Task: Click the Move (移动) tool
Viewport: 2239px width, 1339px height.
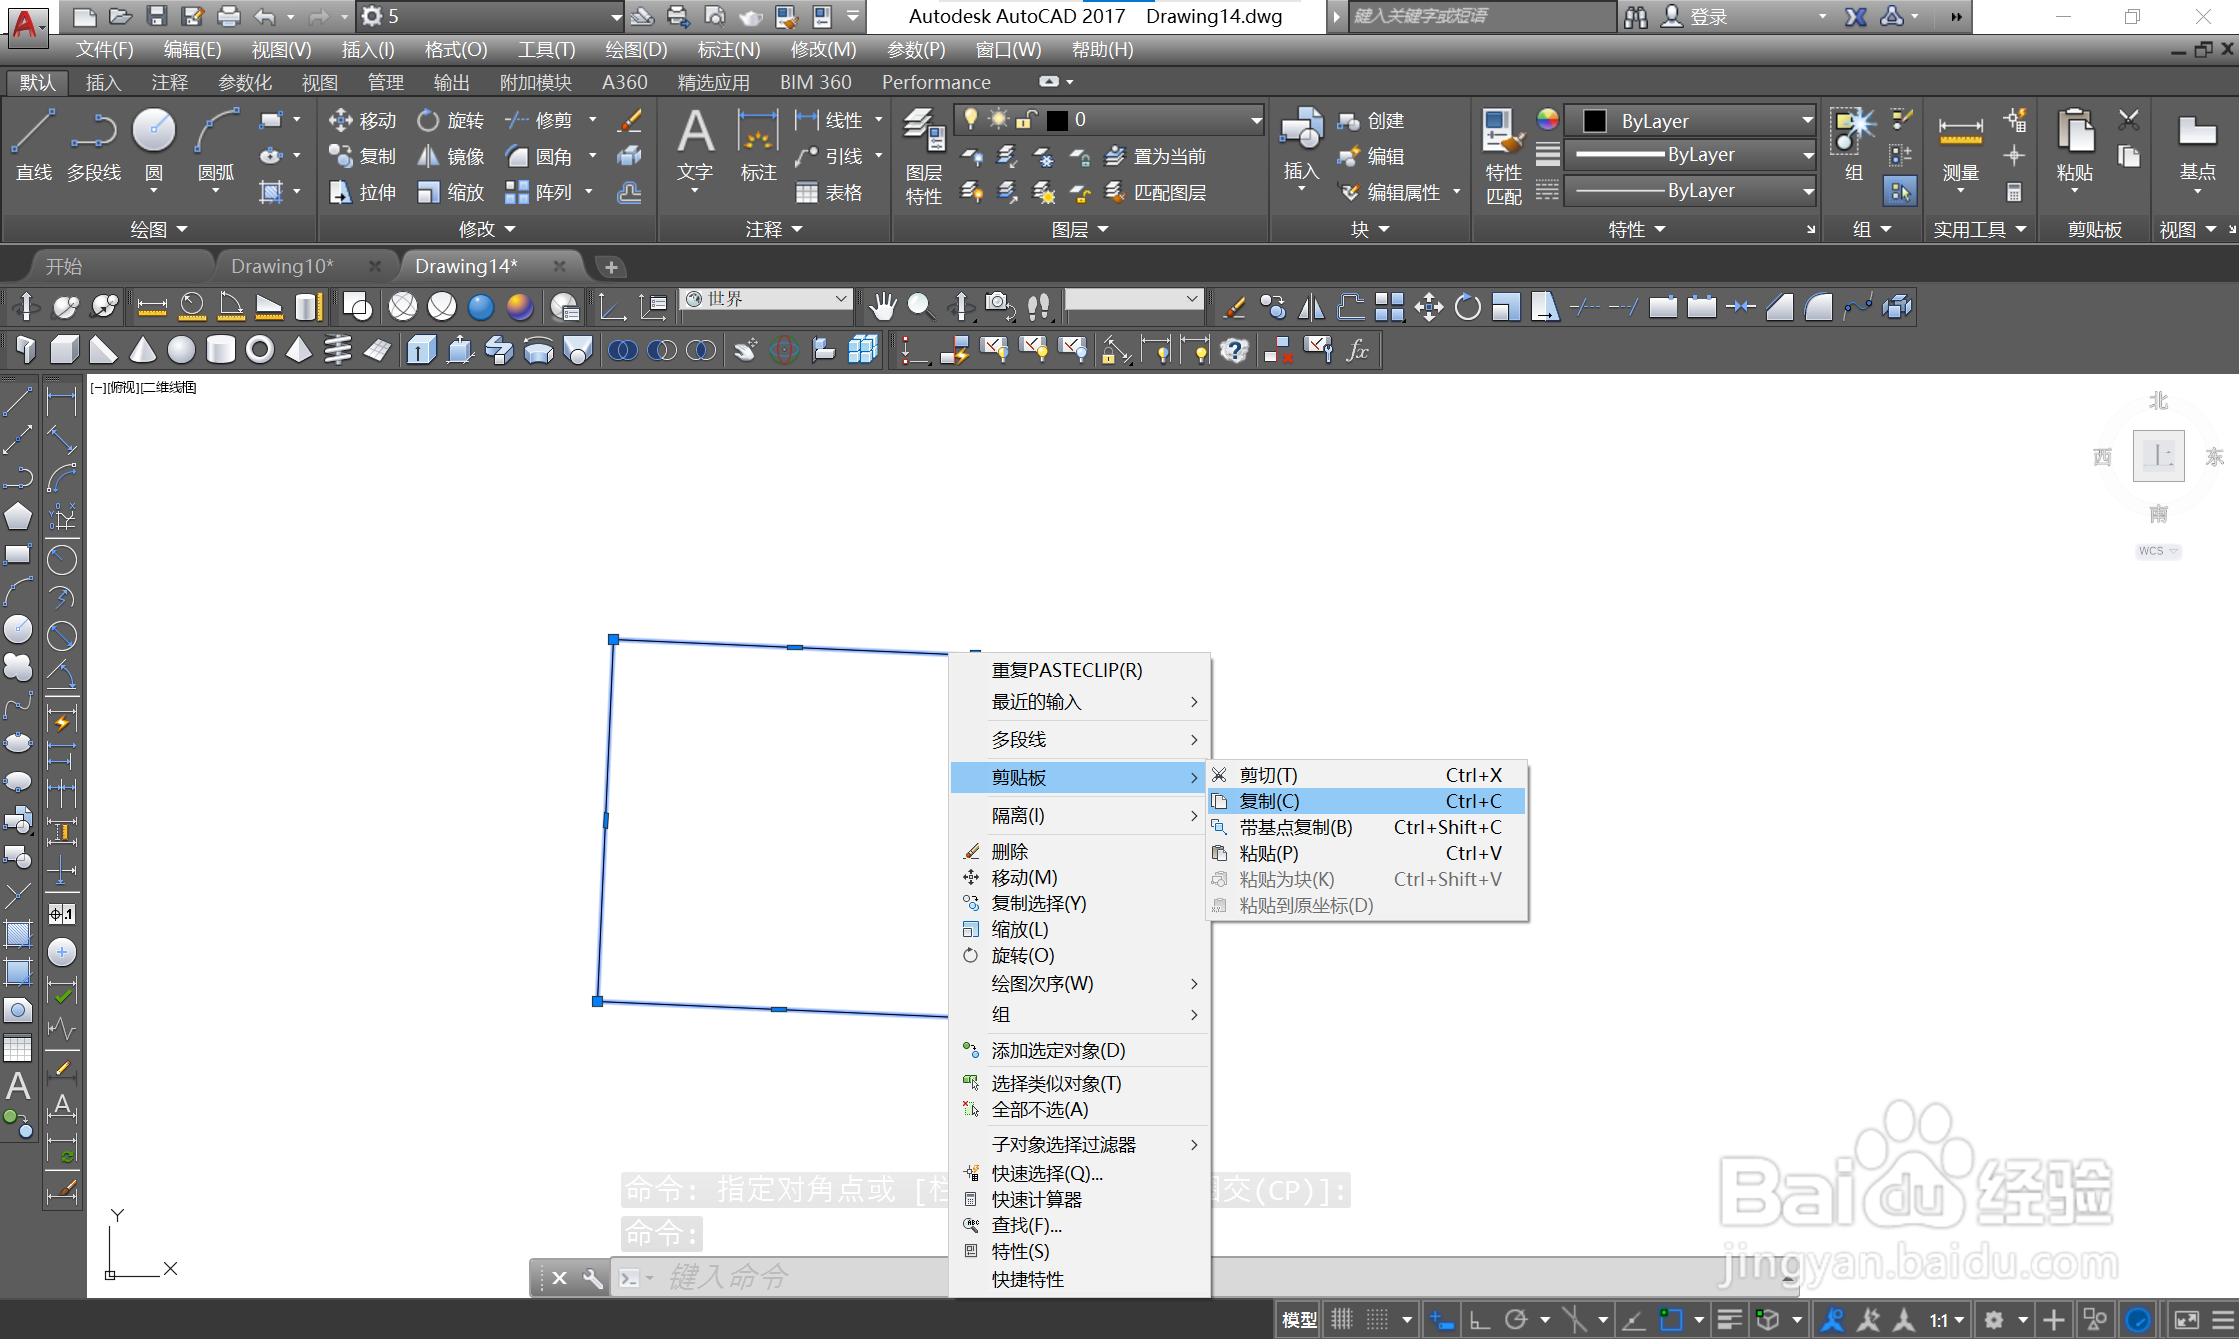Action: 363,120
